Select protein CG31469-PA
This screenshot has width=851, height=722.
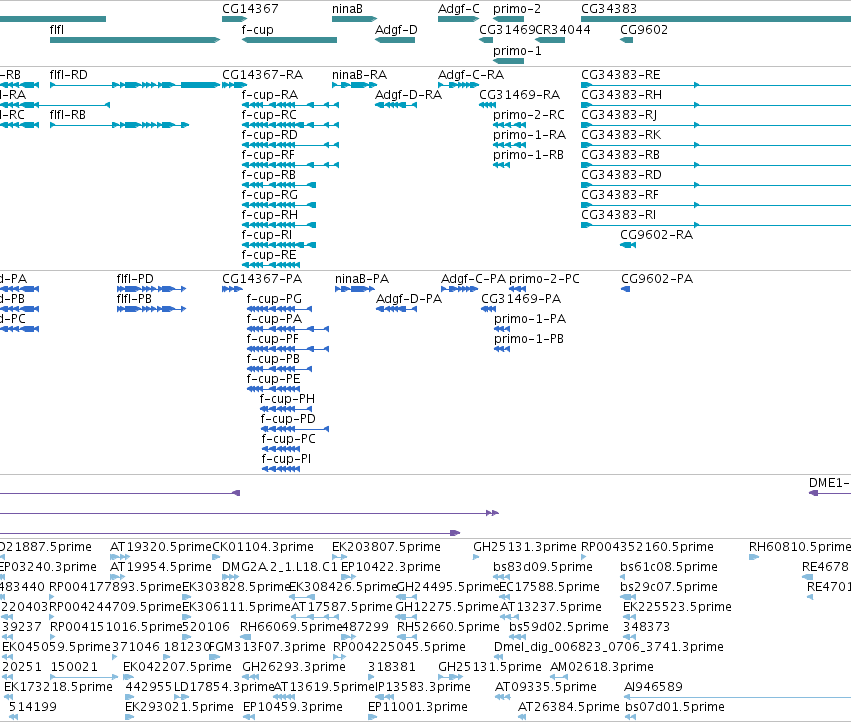[x=521, y=299]
